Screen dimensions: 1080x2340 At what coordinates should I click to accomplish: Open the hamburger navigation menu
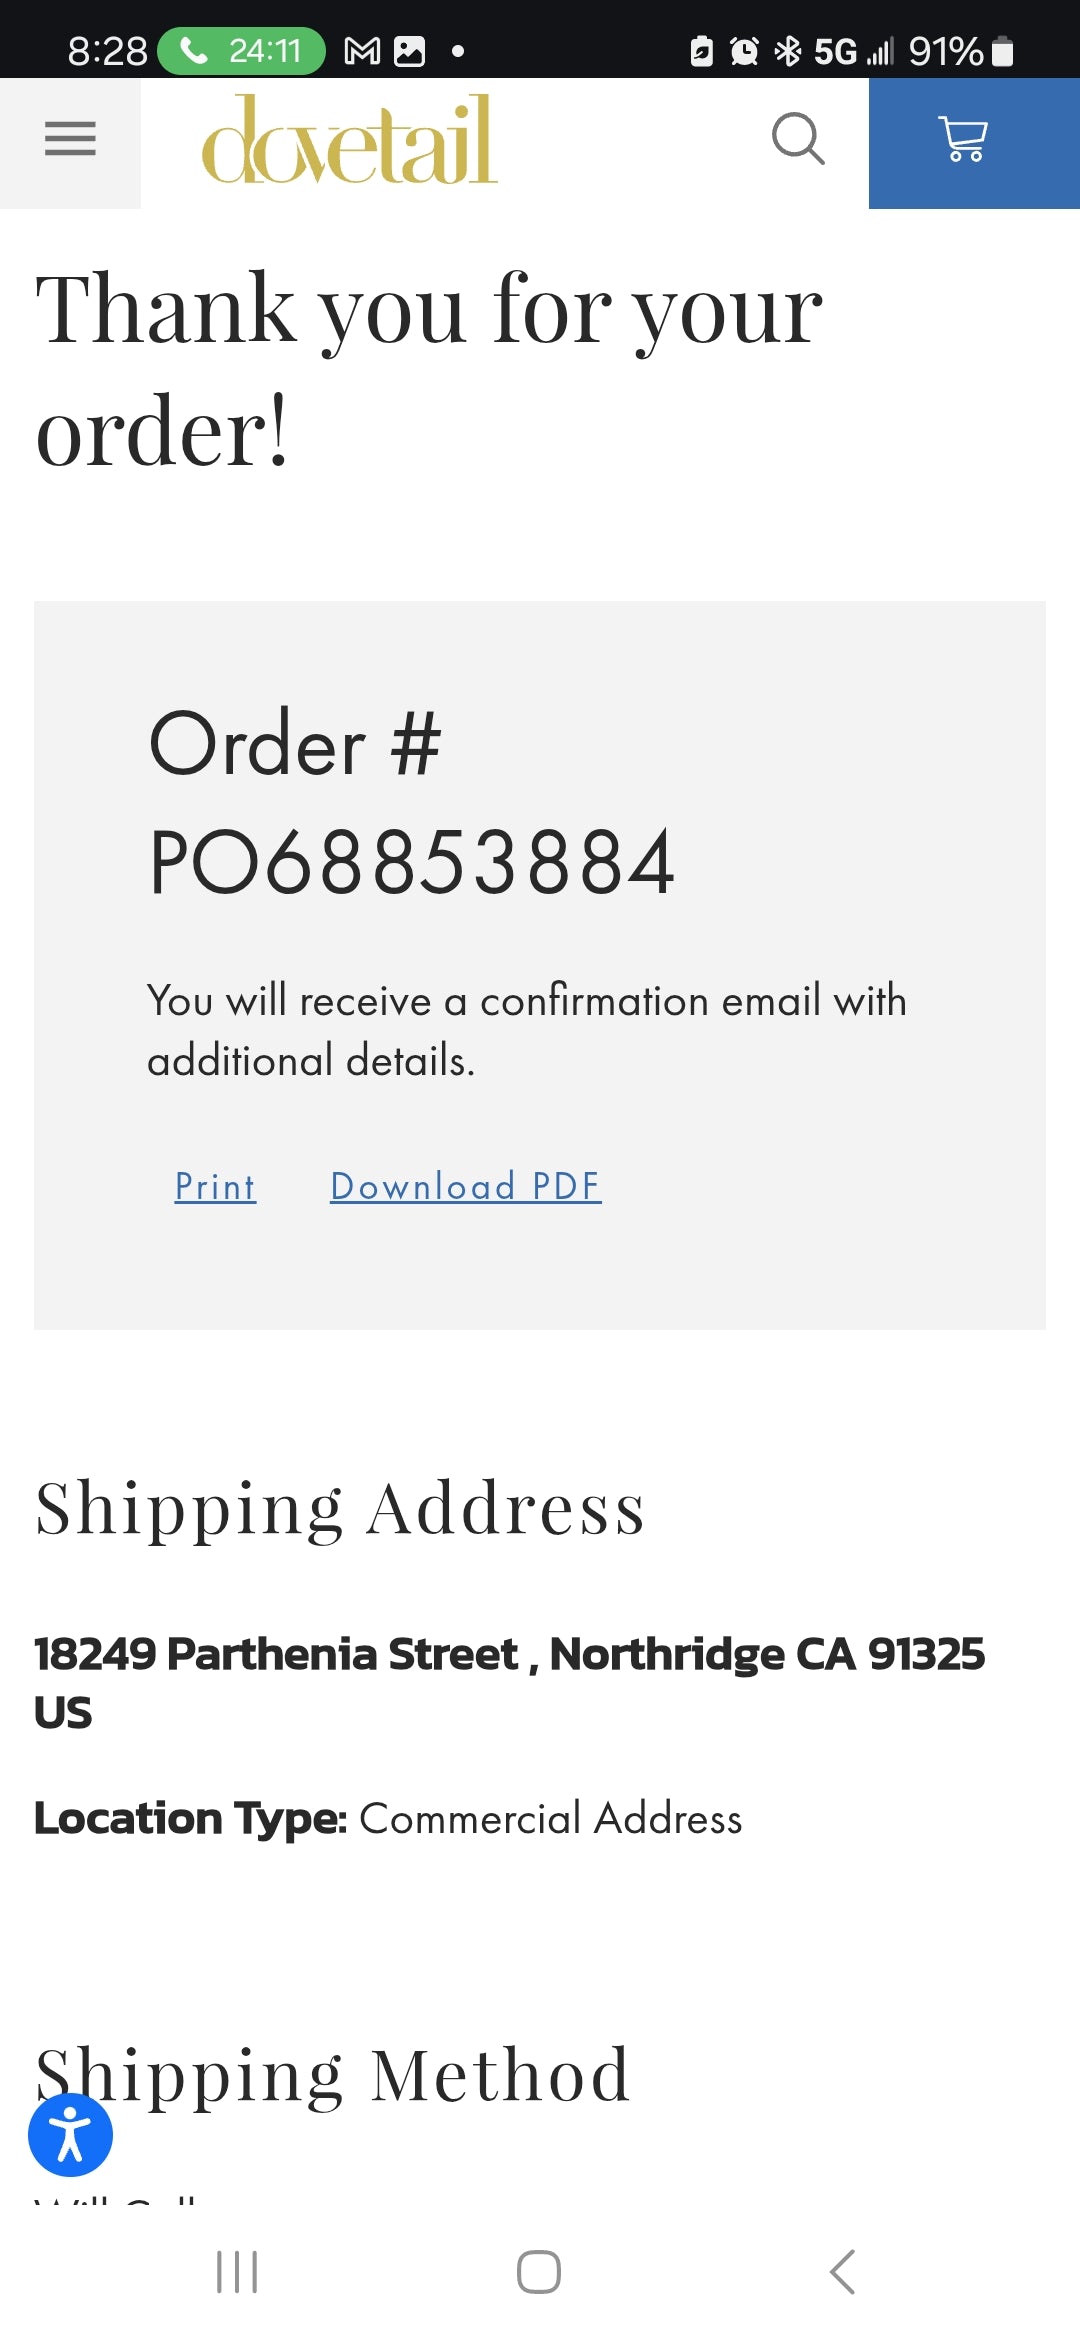(70, 139)
